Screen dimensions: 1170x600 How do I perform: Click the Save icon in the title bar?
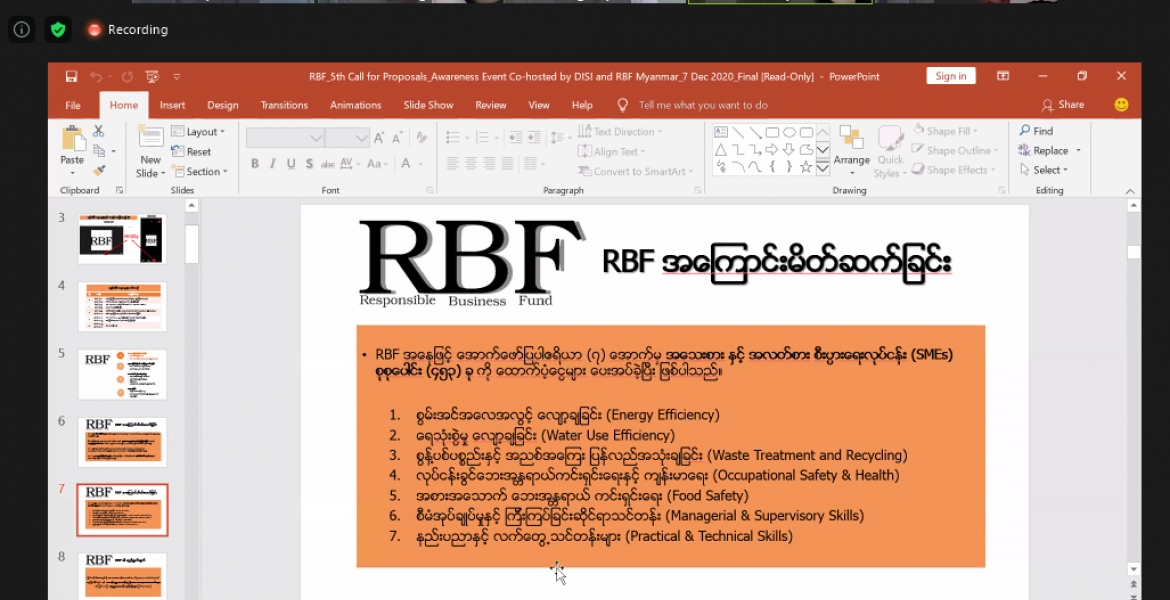point(71,76)
